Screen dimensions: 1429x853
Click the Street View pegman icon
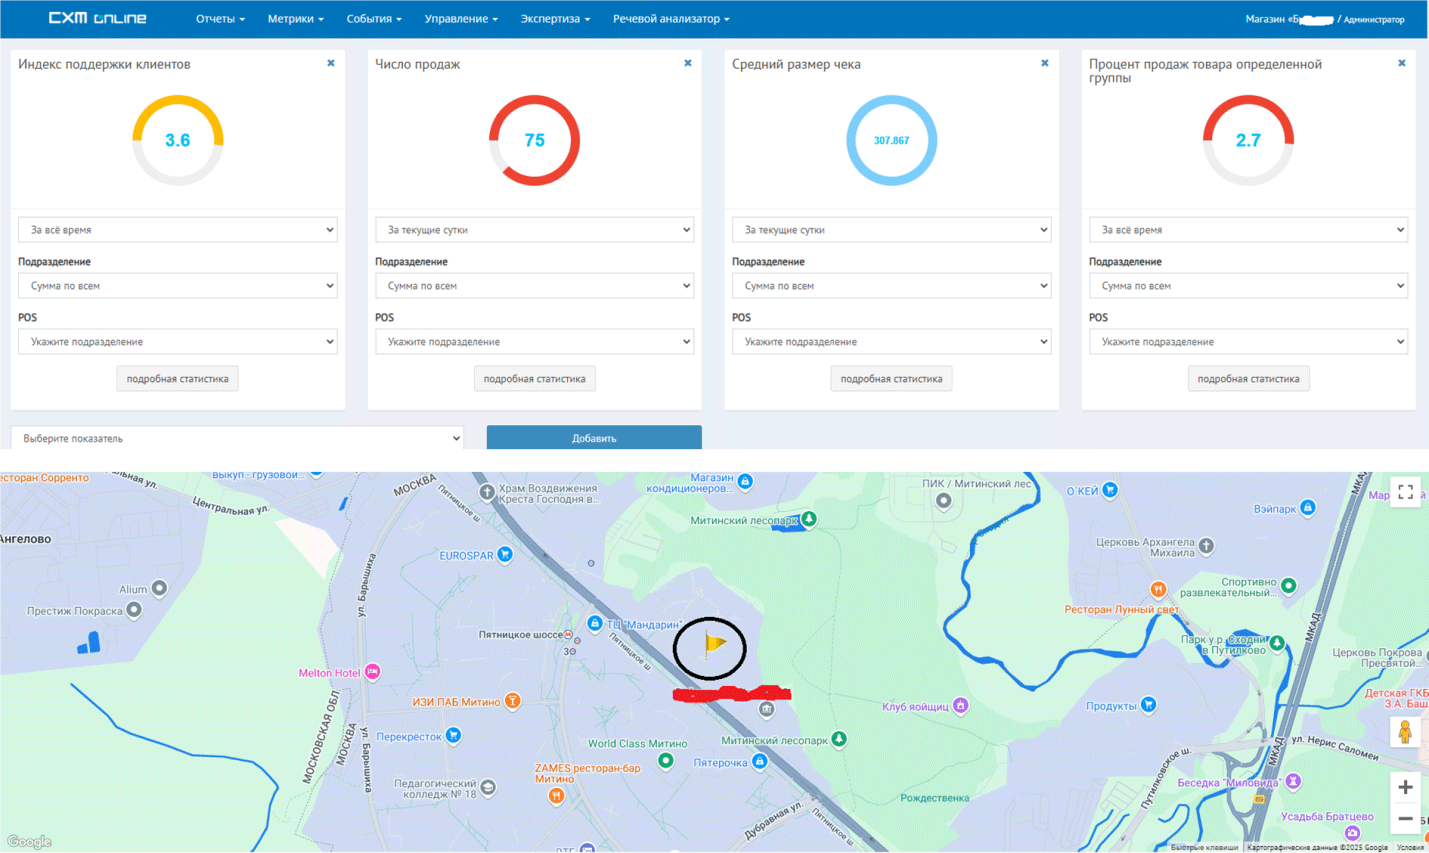[1405, 733]
